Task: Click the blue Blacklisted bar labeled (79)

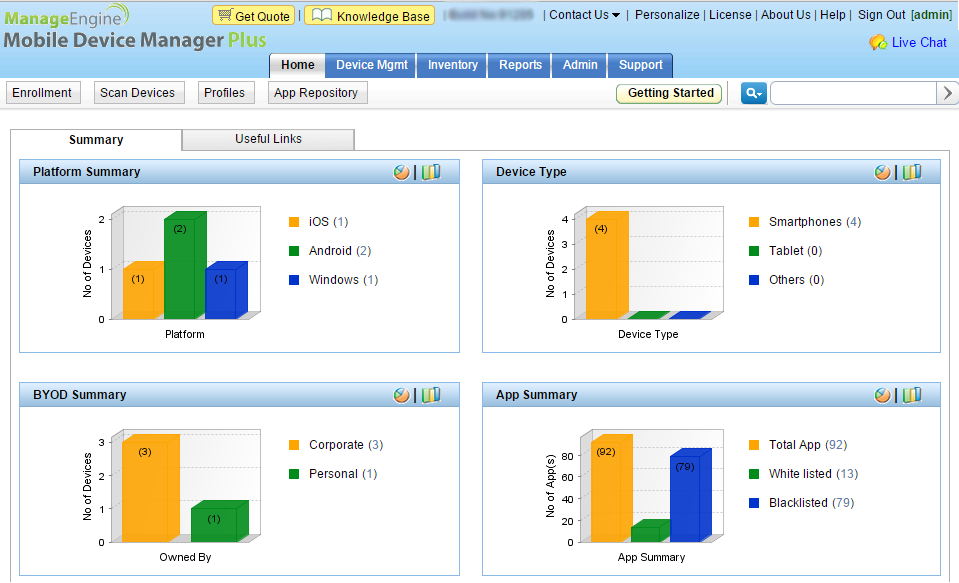Action: (691, 496)
